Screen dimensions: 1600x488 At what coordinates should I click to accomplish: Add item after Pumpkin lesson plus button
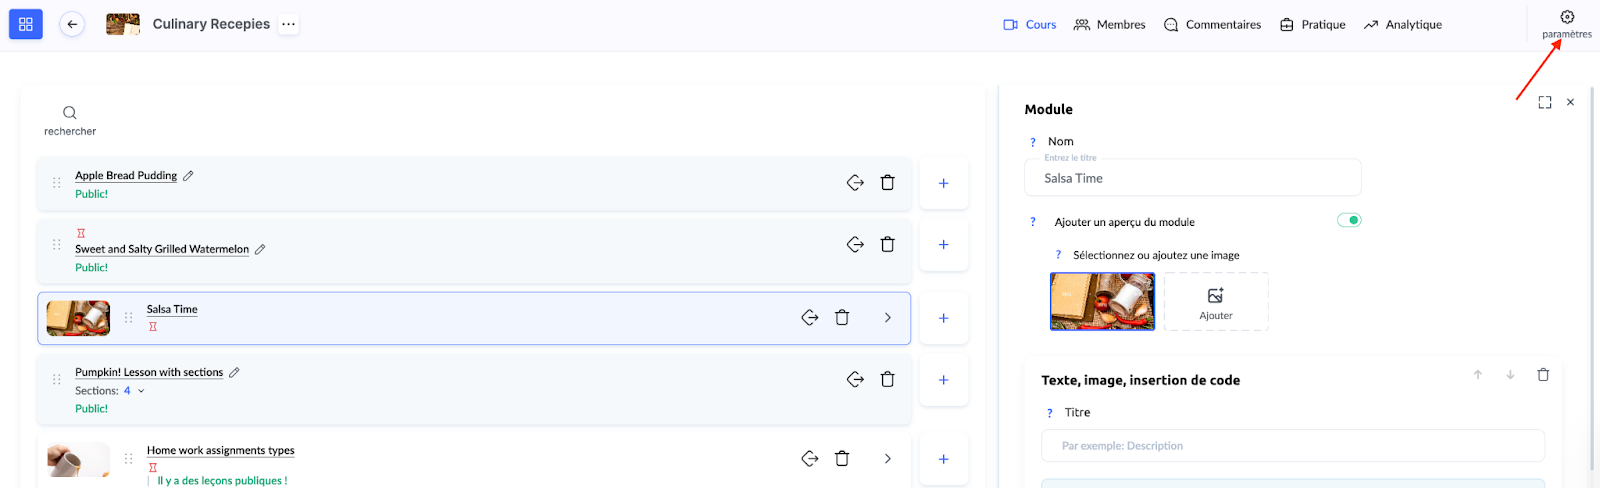tap(943, 380)
